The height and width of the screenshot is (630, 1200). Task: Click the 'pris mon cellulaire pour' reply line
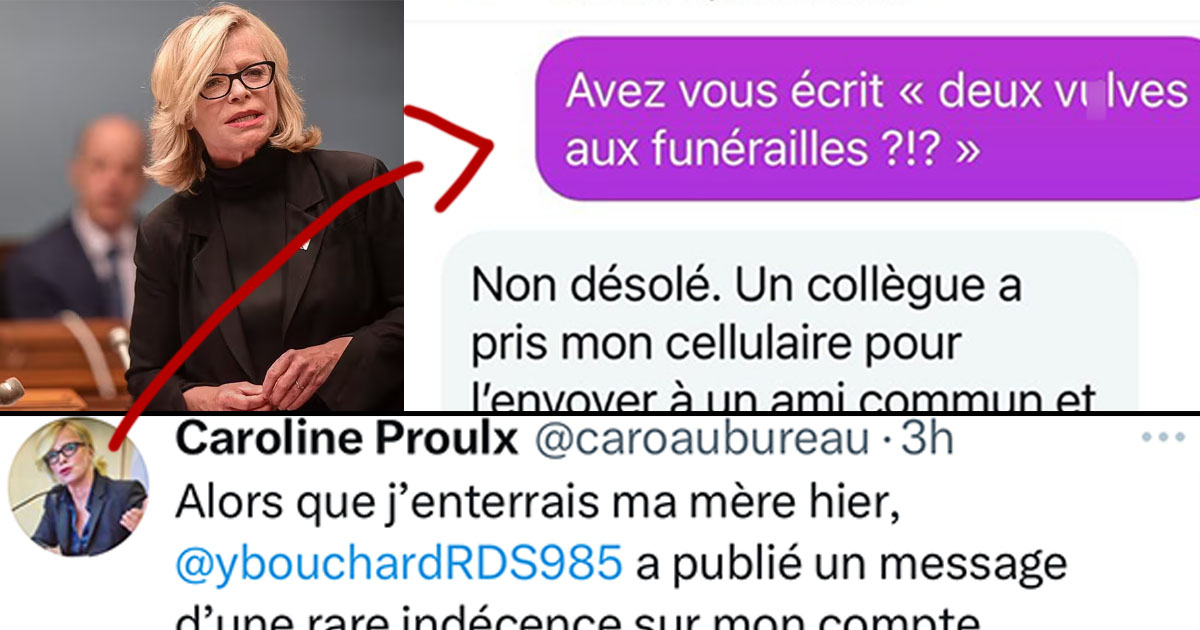coord(716,345)
